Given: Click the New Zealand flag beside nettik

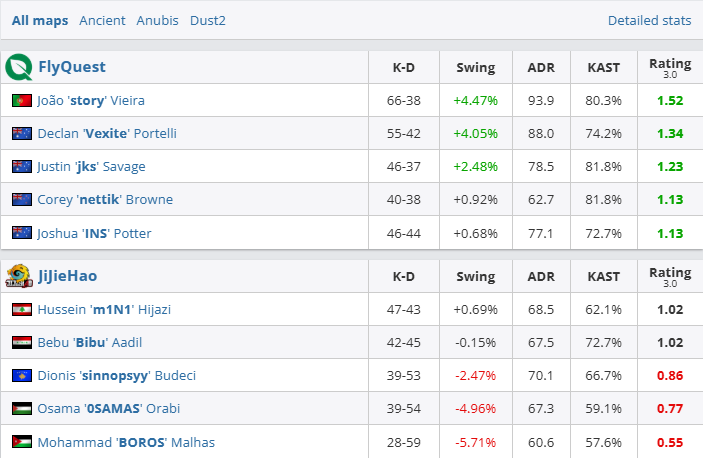Looking at the screenshot, I should pyautogui.click(x=22, y=199).
